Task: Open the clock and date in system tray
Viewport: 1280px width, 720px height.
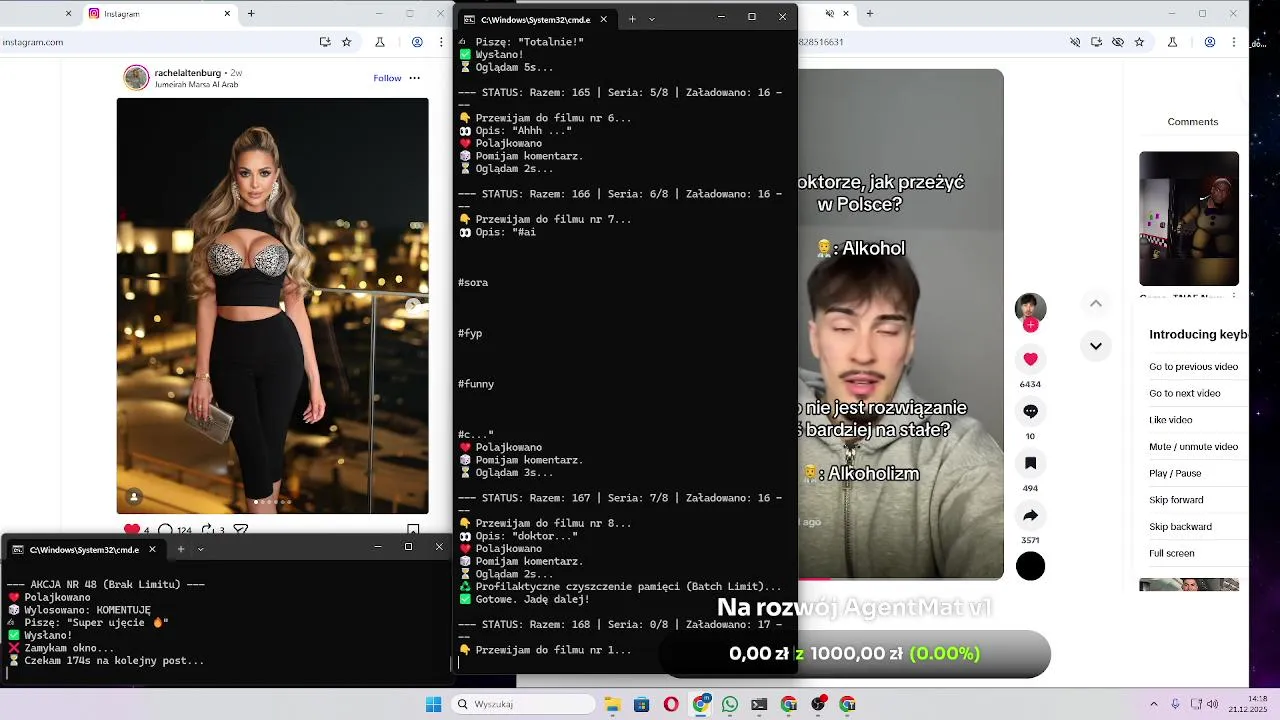Action: point(1250,704)
